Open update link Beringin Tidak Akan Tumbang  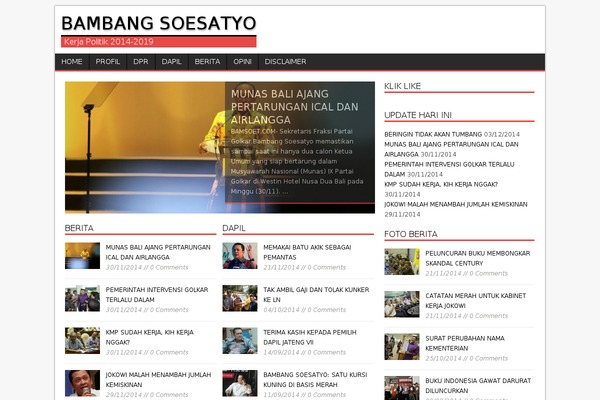(433, 134)
